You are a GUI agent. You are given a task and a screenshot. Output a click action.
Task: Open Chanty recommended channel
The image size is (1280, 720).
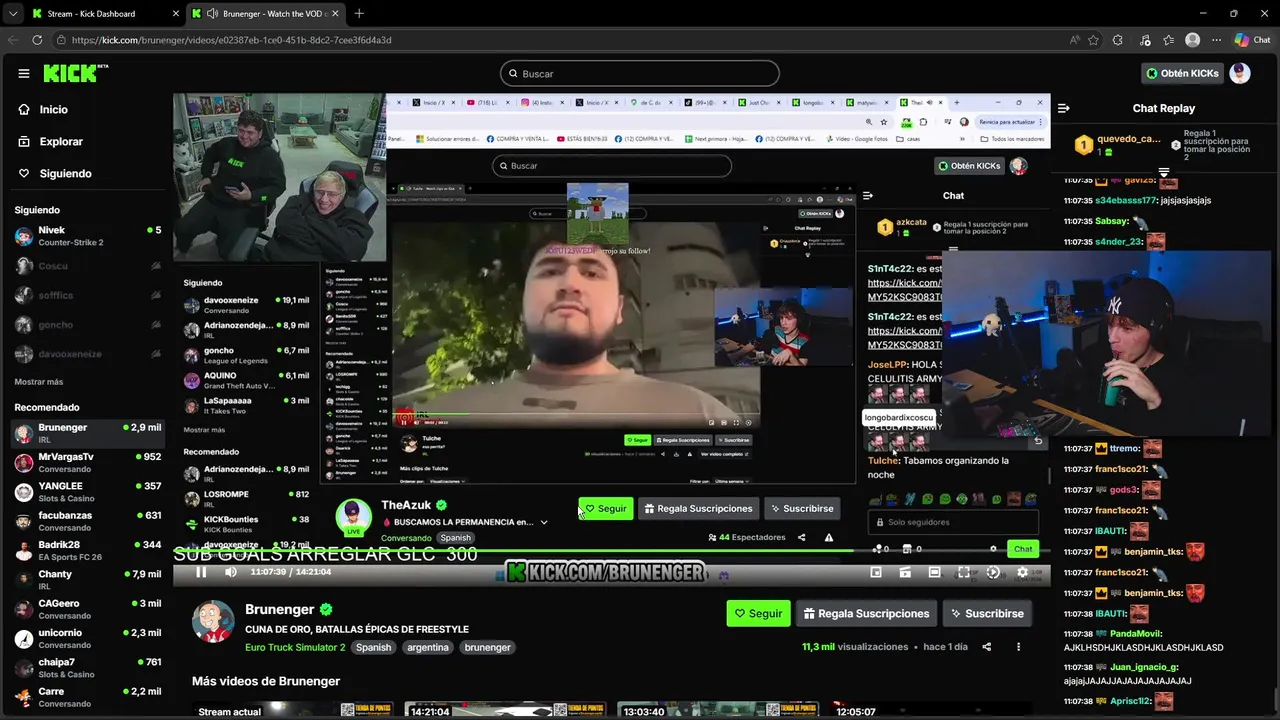click(87, 580)
